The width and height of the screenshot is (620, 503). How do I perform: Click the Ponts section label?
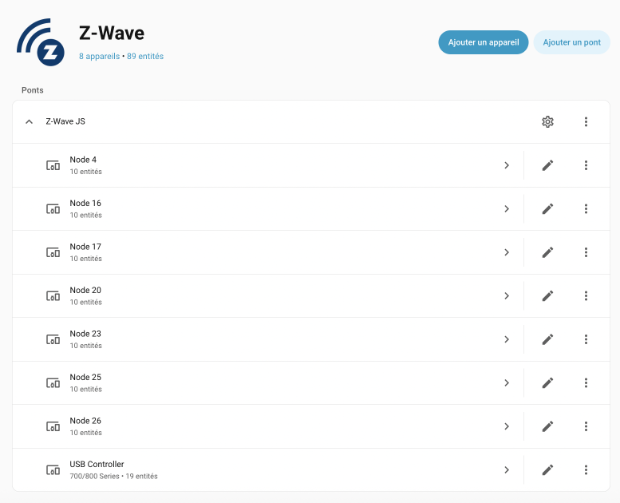[32, 90]
